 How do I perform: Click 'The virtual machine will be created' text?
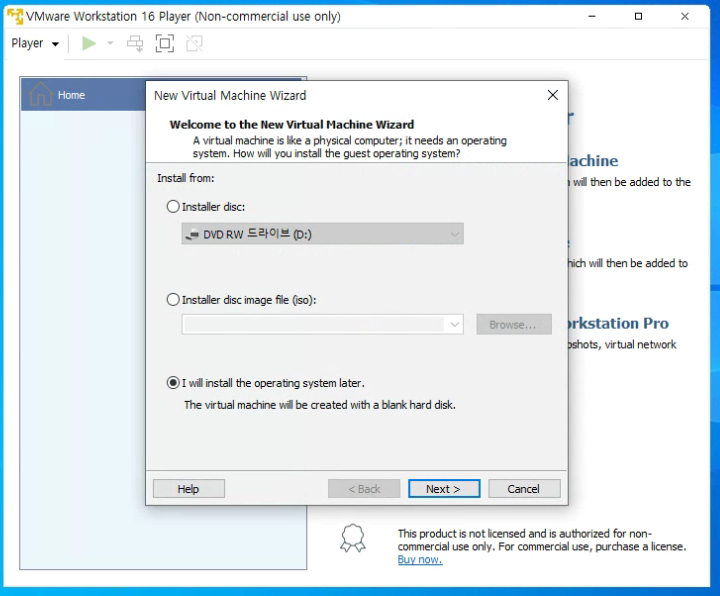pyautogui.click(x=320, y=405)
